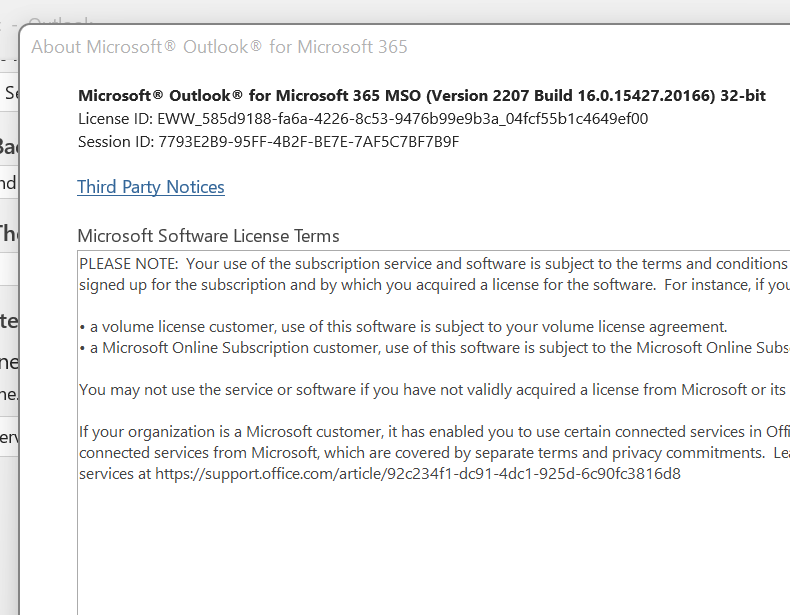Click the bold Microsoft Outlook product name

[250, 96]
